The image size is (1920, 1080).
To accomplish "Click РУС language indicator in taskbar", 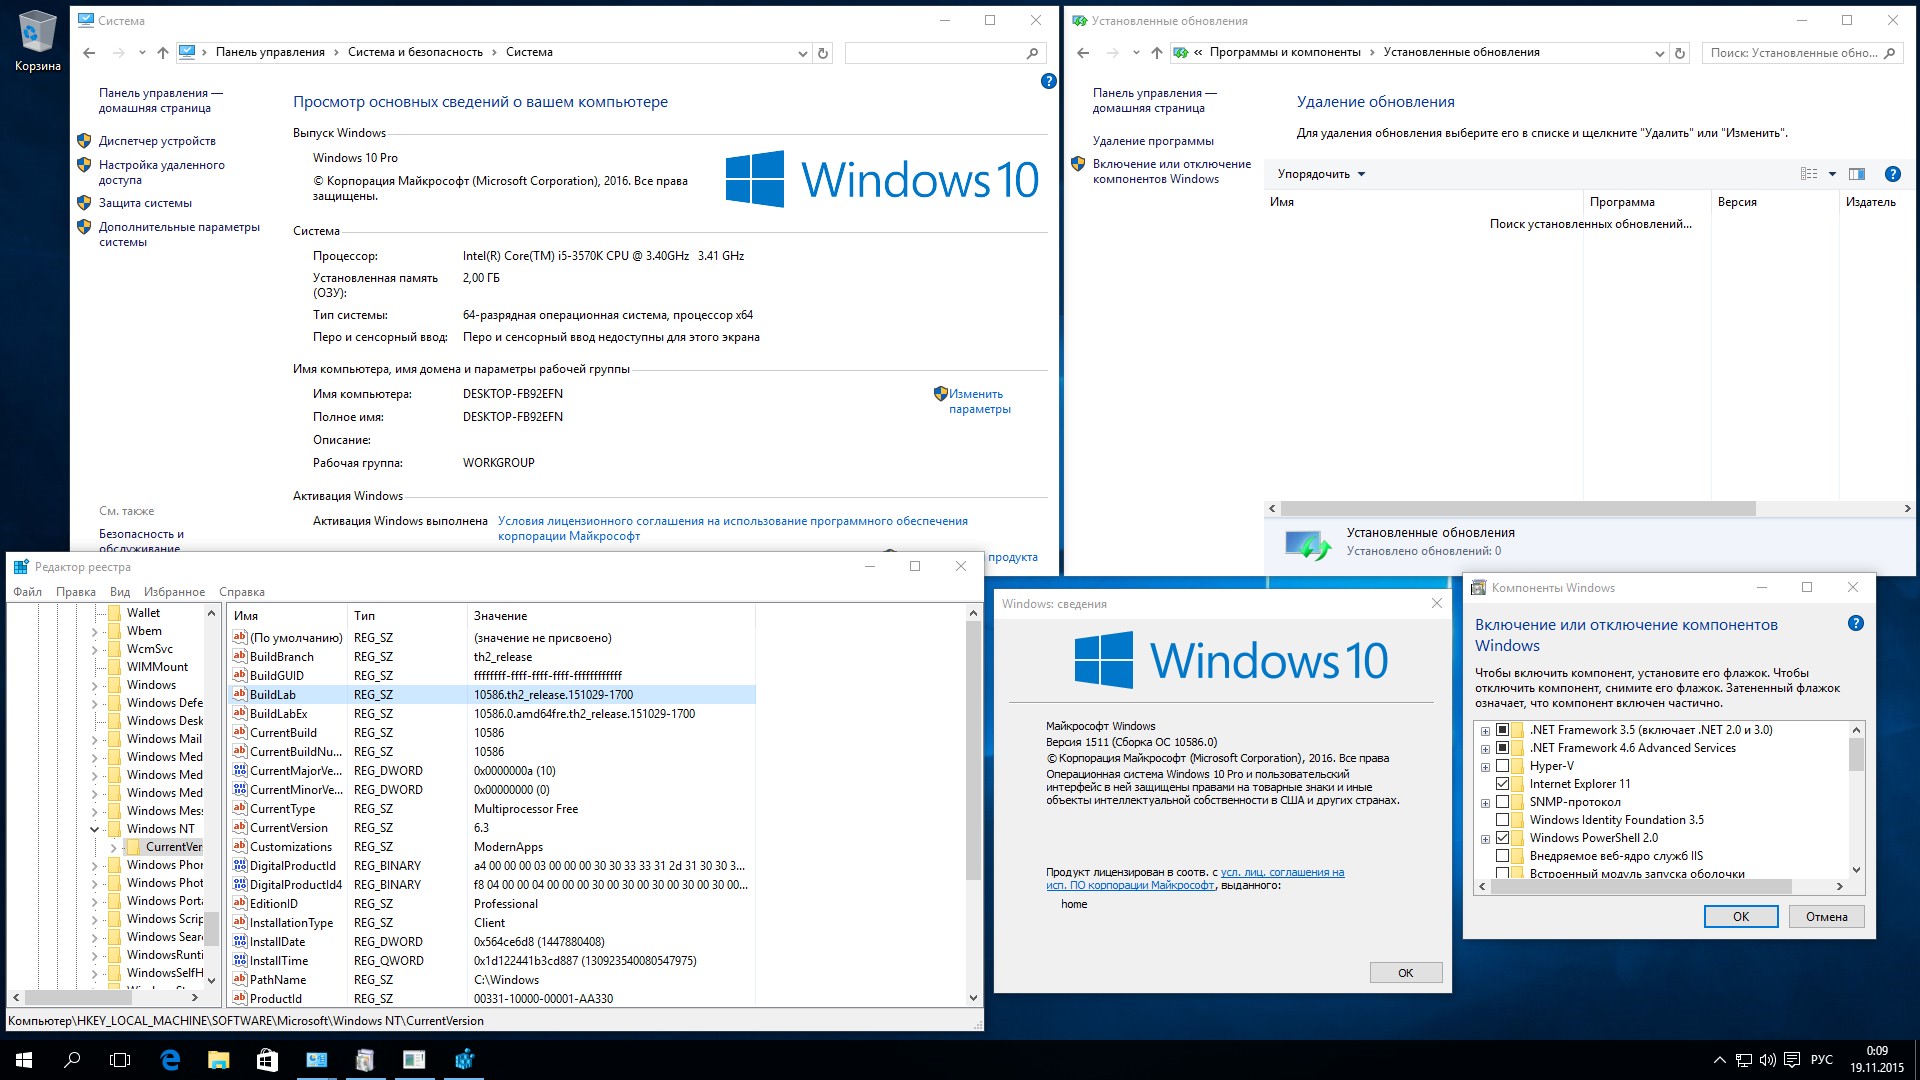I will [x=1822, y=1060].
